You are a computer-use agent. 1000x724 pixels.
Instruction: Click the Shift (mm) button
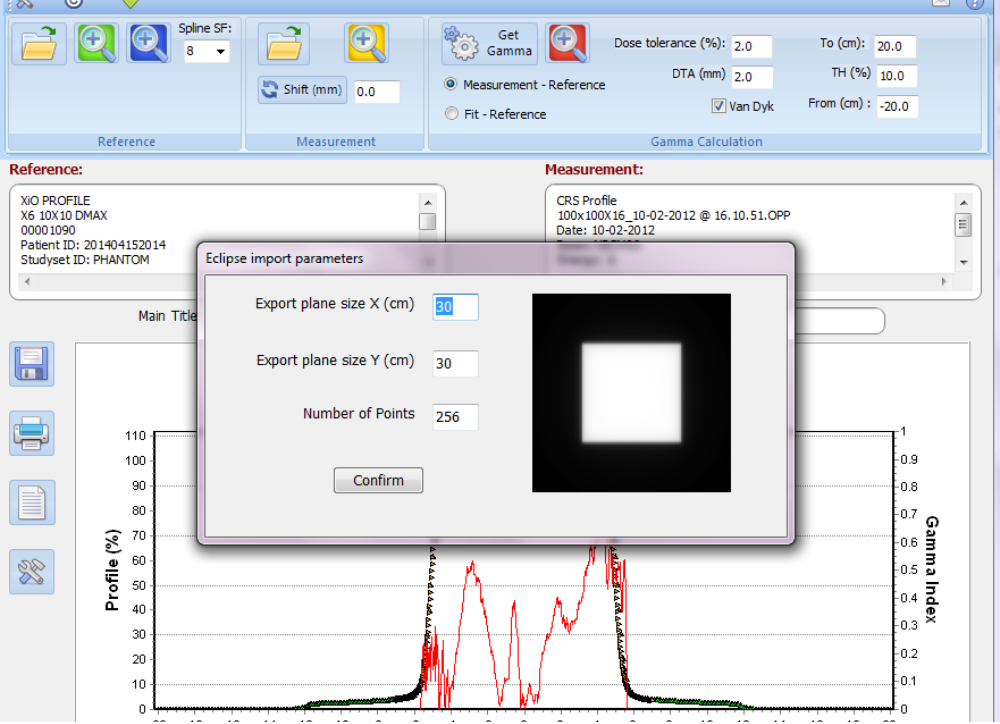[x=302, y=90]
